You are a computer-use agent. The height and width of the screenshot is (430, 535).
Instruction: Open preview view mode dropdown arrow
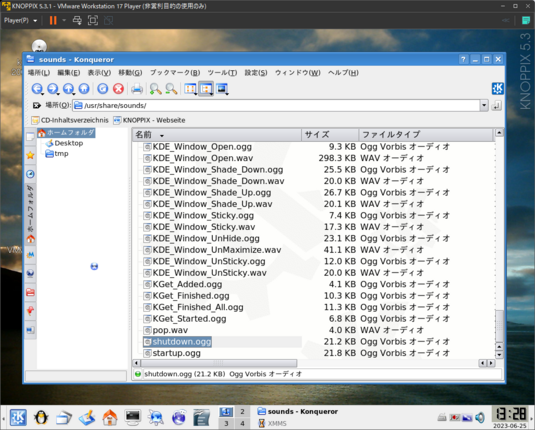click(x=227, y=94)
